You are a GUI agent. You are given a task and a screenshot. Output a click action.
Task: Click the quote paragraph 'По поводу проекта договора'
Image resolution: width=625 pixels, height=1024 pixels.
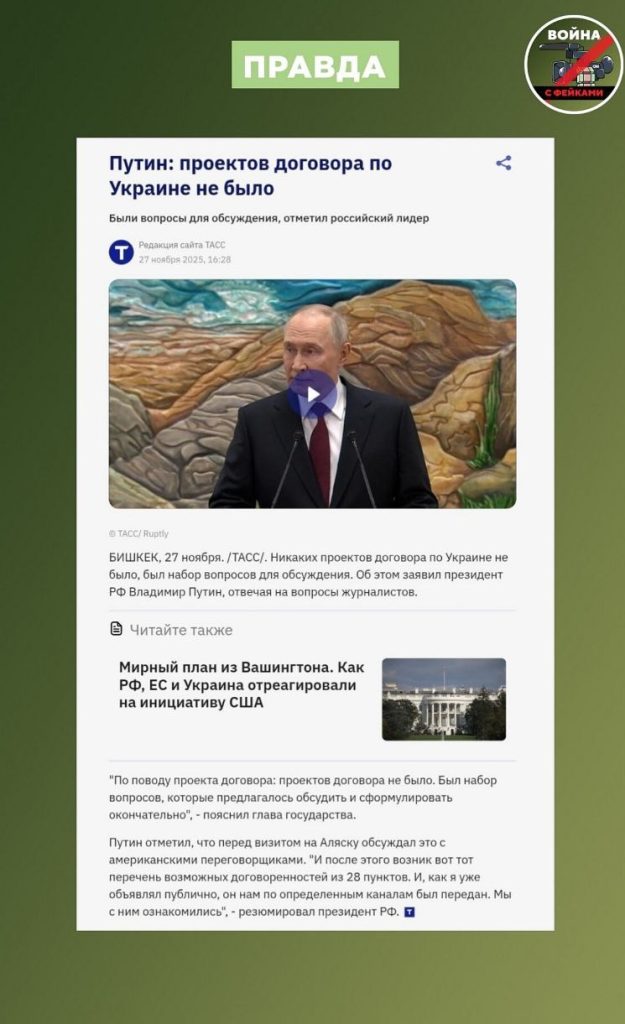[303, 797]
